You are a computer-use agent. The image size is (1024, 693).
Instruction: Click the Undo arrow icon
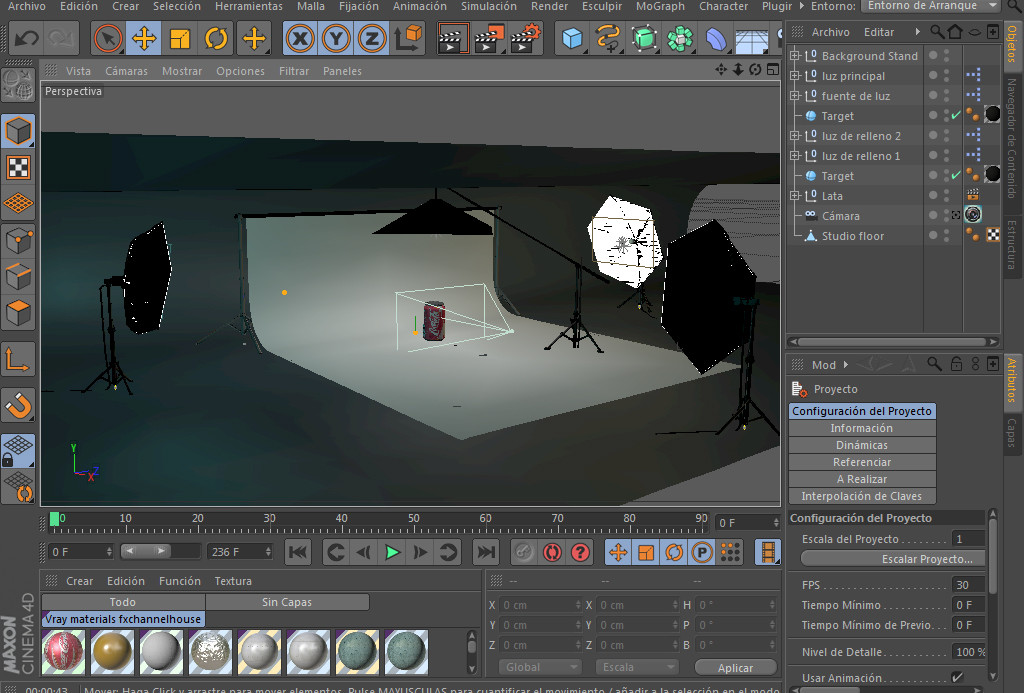[x=25, y=38]
